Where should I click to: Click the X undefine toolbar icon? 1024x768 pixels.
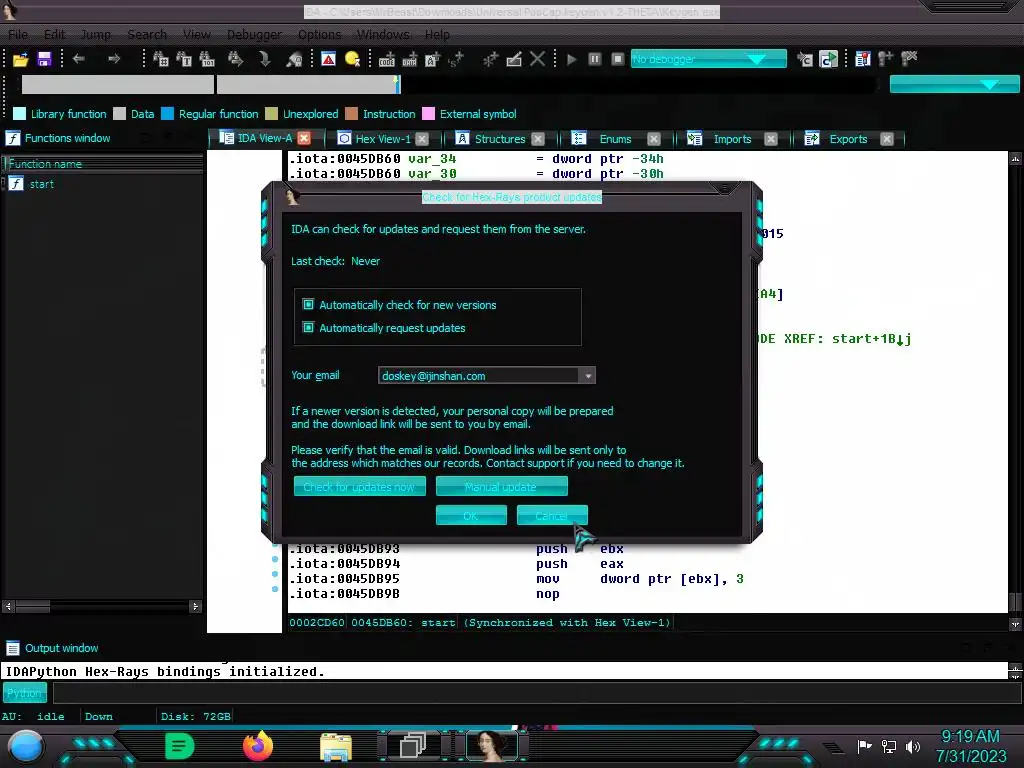(x=537, y=59)
